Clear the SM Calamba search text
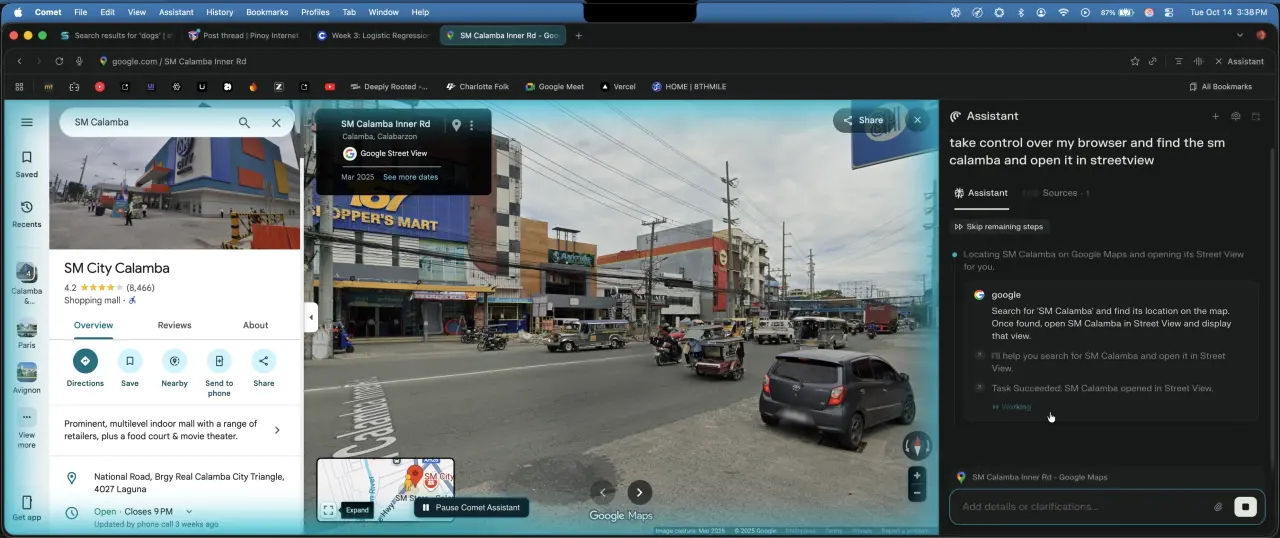 (x=276, y=122)
